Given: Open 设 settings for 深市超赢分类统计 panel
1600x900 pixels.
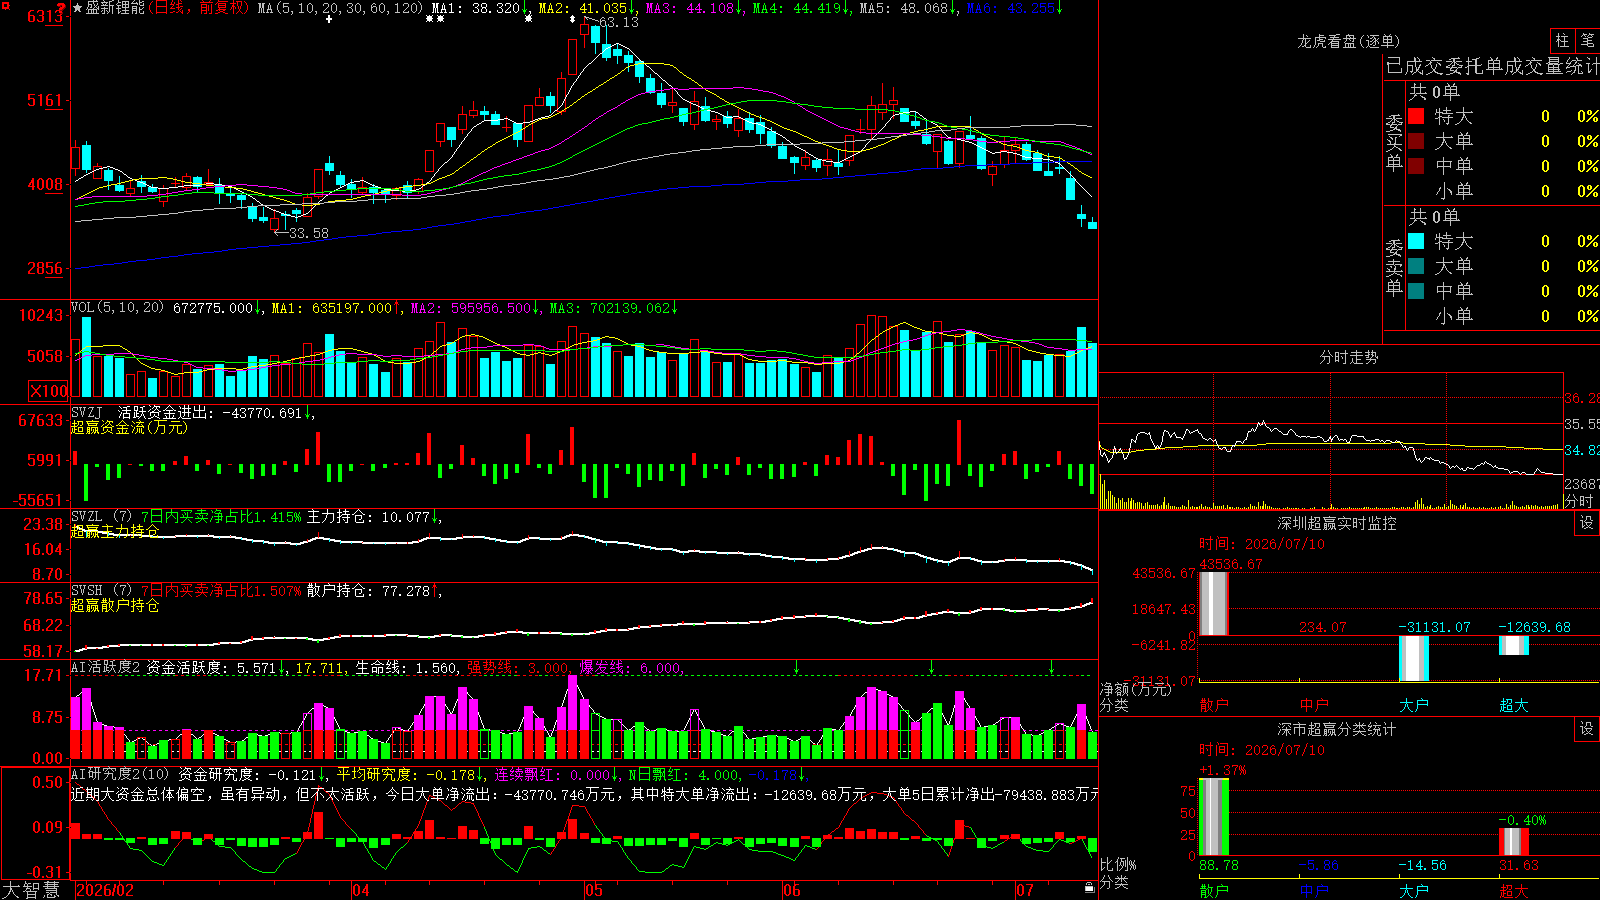Looking at the screenshot, I should [x=1587, y=729].
